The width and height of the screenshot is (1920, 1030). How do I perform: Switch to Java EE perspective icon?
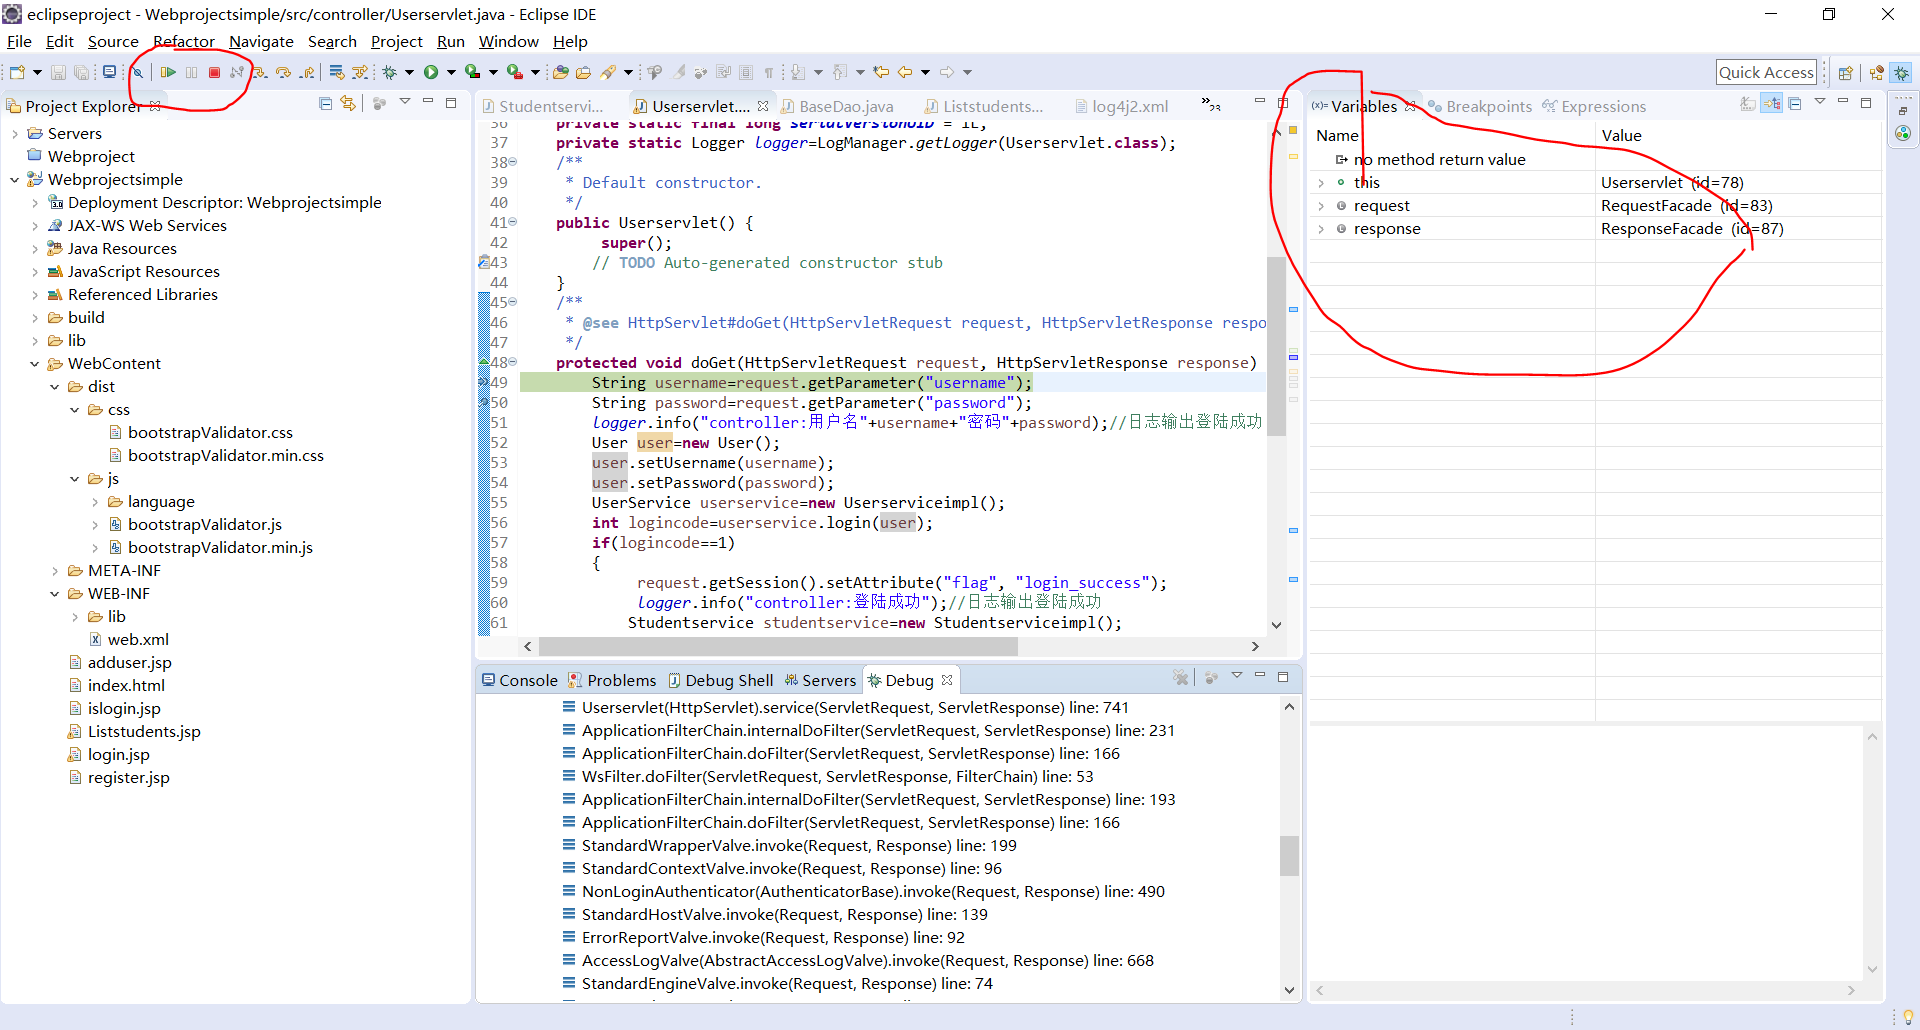1876,73
